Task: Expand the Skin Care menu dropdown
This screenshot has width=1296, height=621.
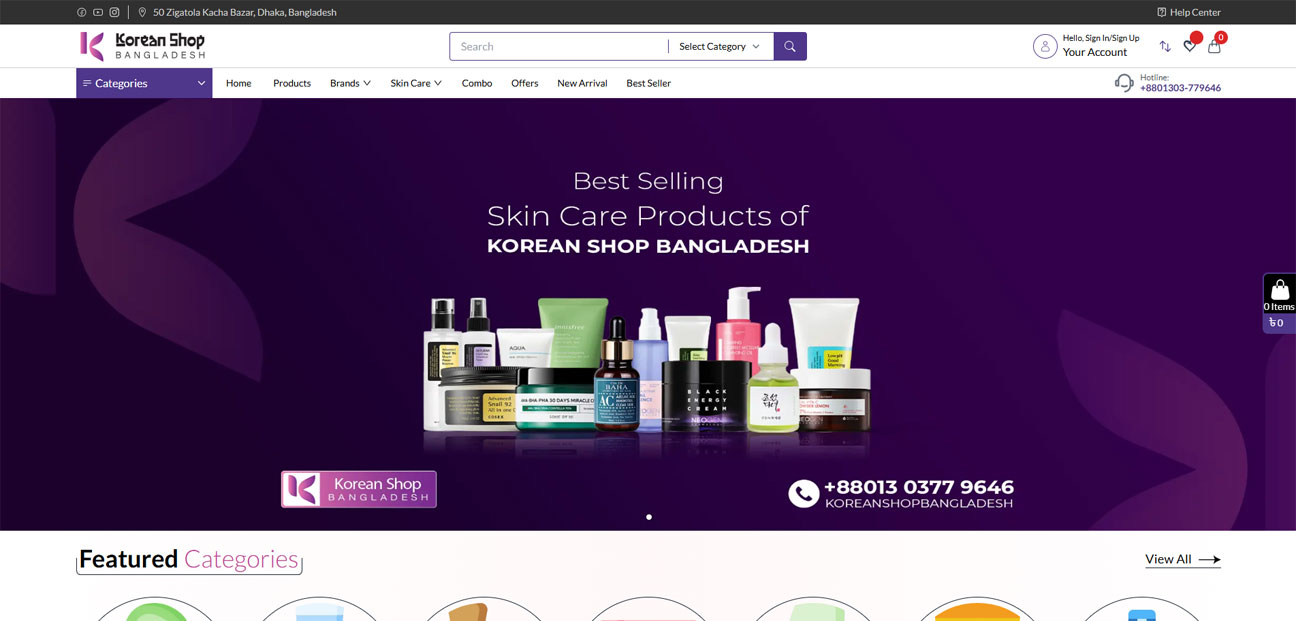Action: (x=416, y=83)
